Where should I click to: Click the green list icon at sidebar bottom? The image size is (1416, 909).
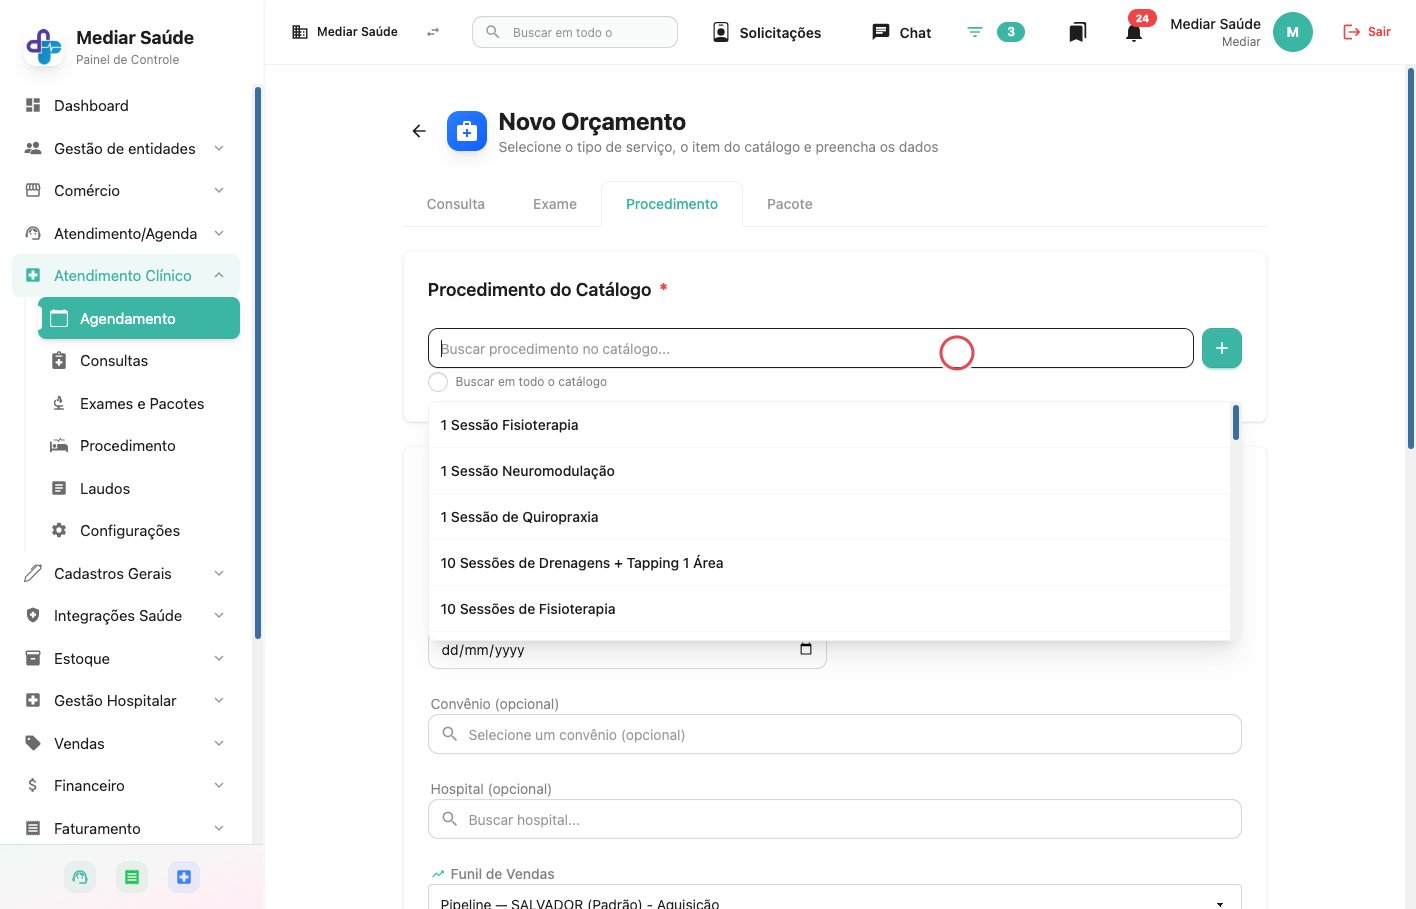click(x=131, y=877)
